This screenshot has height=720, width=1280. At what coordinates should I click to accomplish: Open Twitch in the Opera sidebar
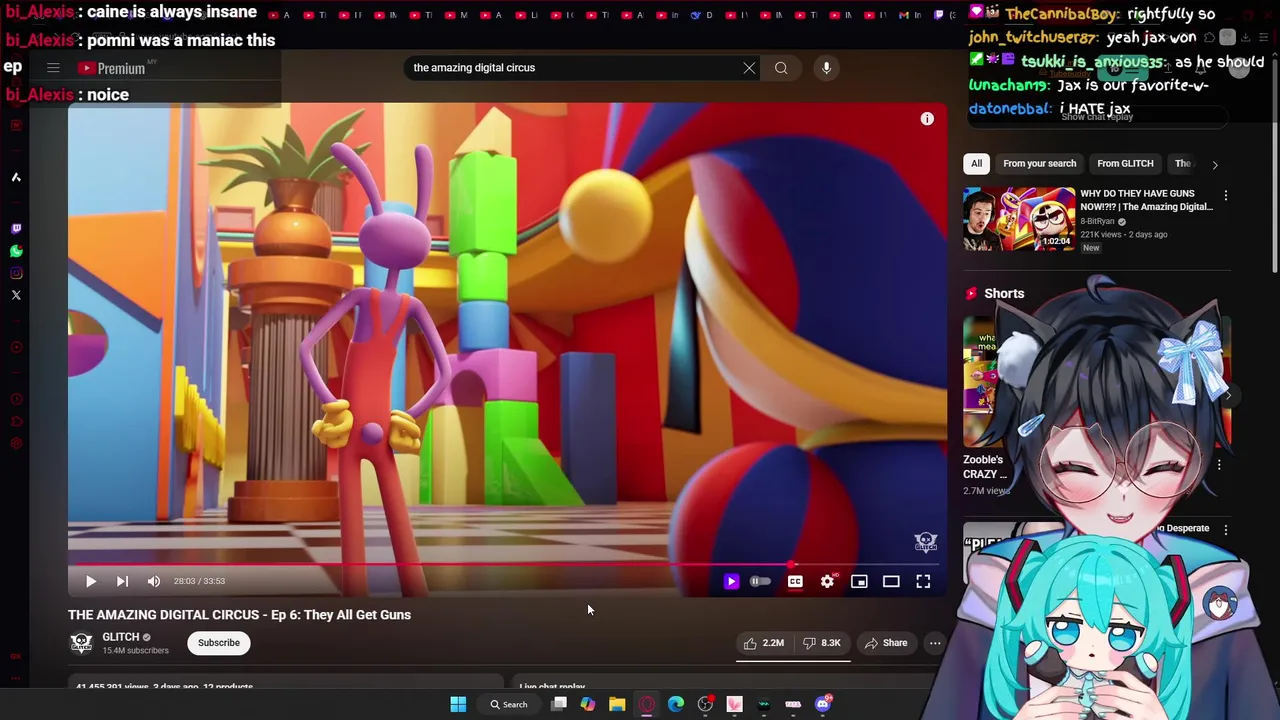(16, 229)
